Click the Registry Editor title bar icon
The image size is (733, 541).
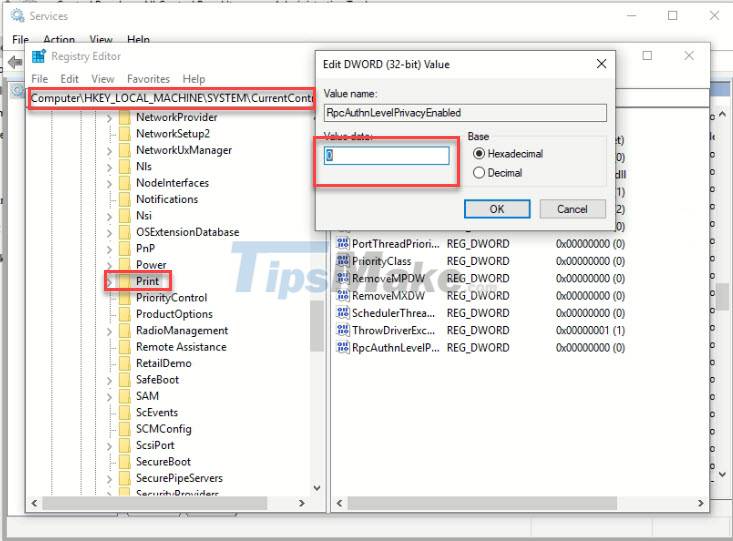pos(38,57)
